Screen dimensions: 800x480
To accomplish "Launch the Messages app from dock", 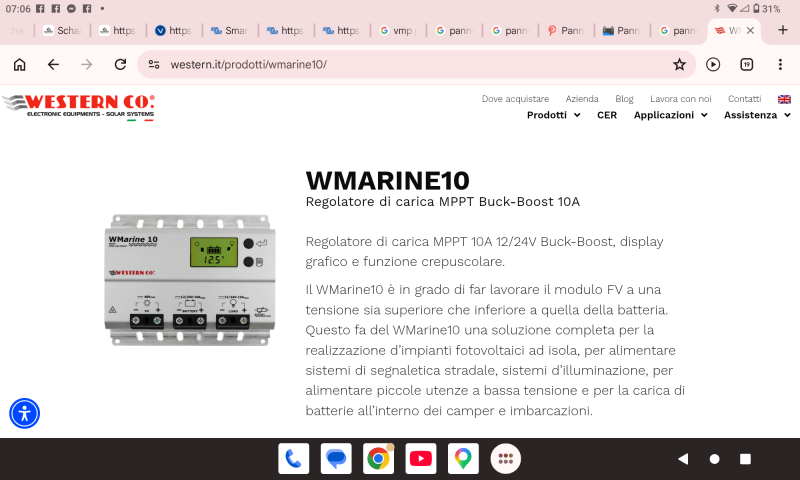I will click(336, 459).
